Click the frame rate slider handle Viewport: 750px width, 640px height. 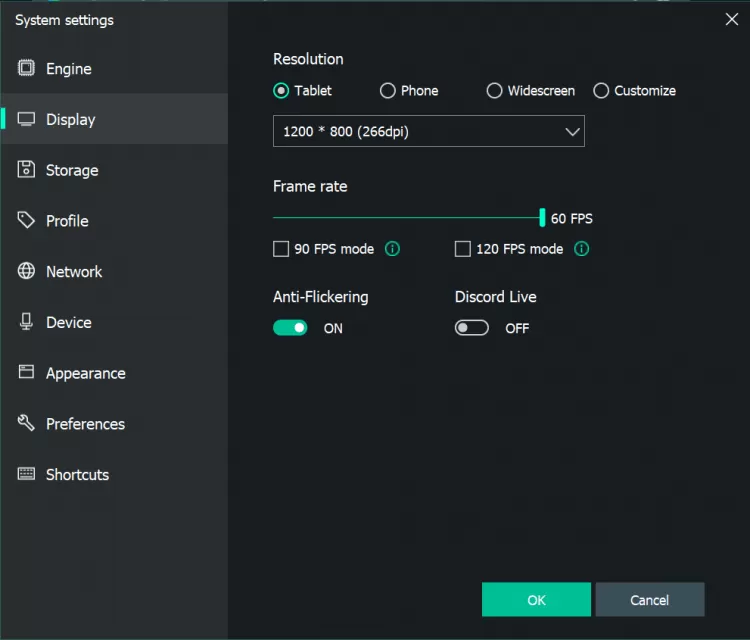coord(542,217)
